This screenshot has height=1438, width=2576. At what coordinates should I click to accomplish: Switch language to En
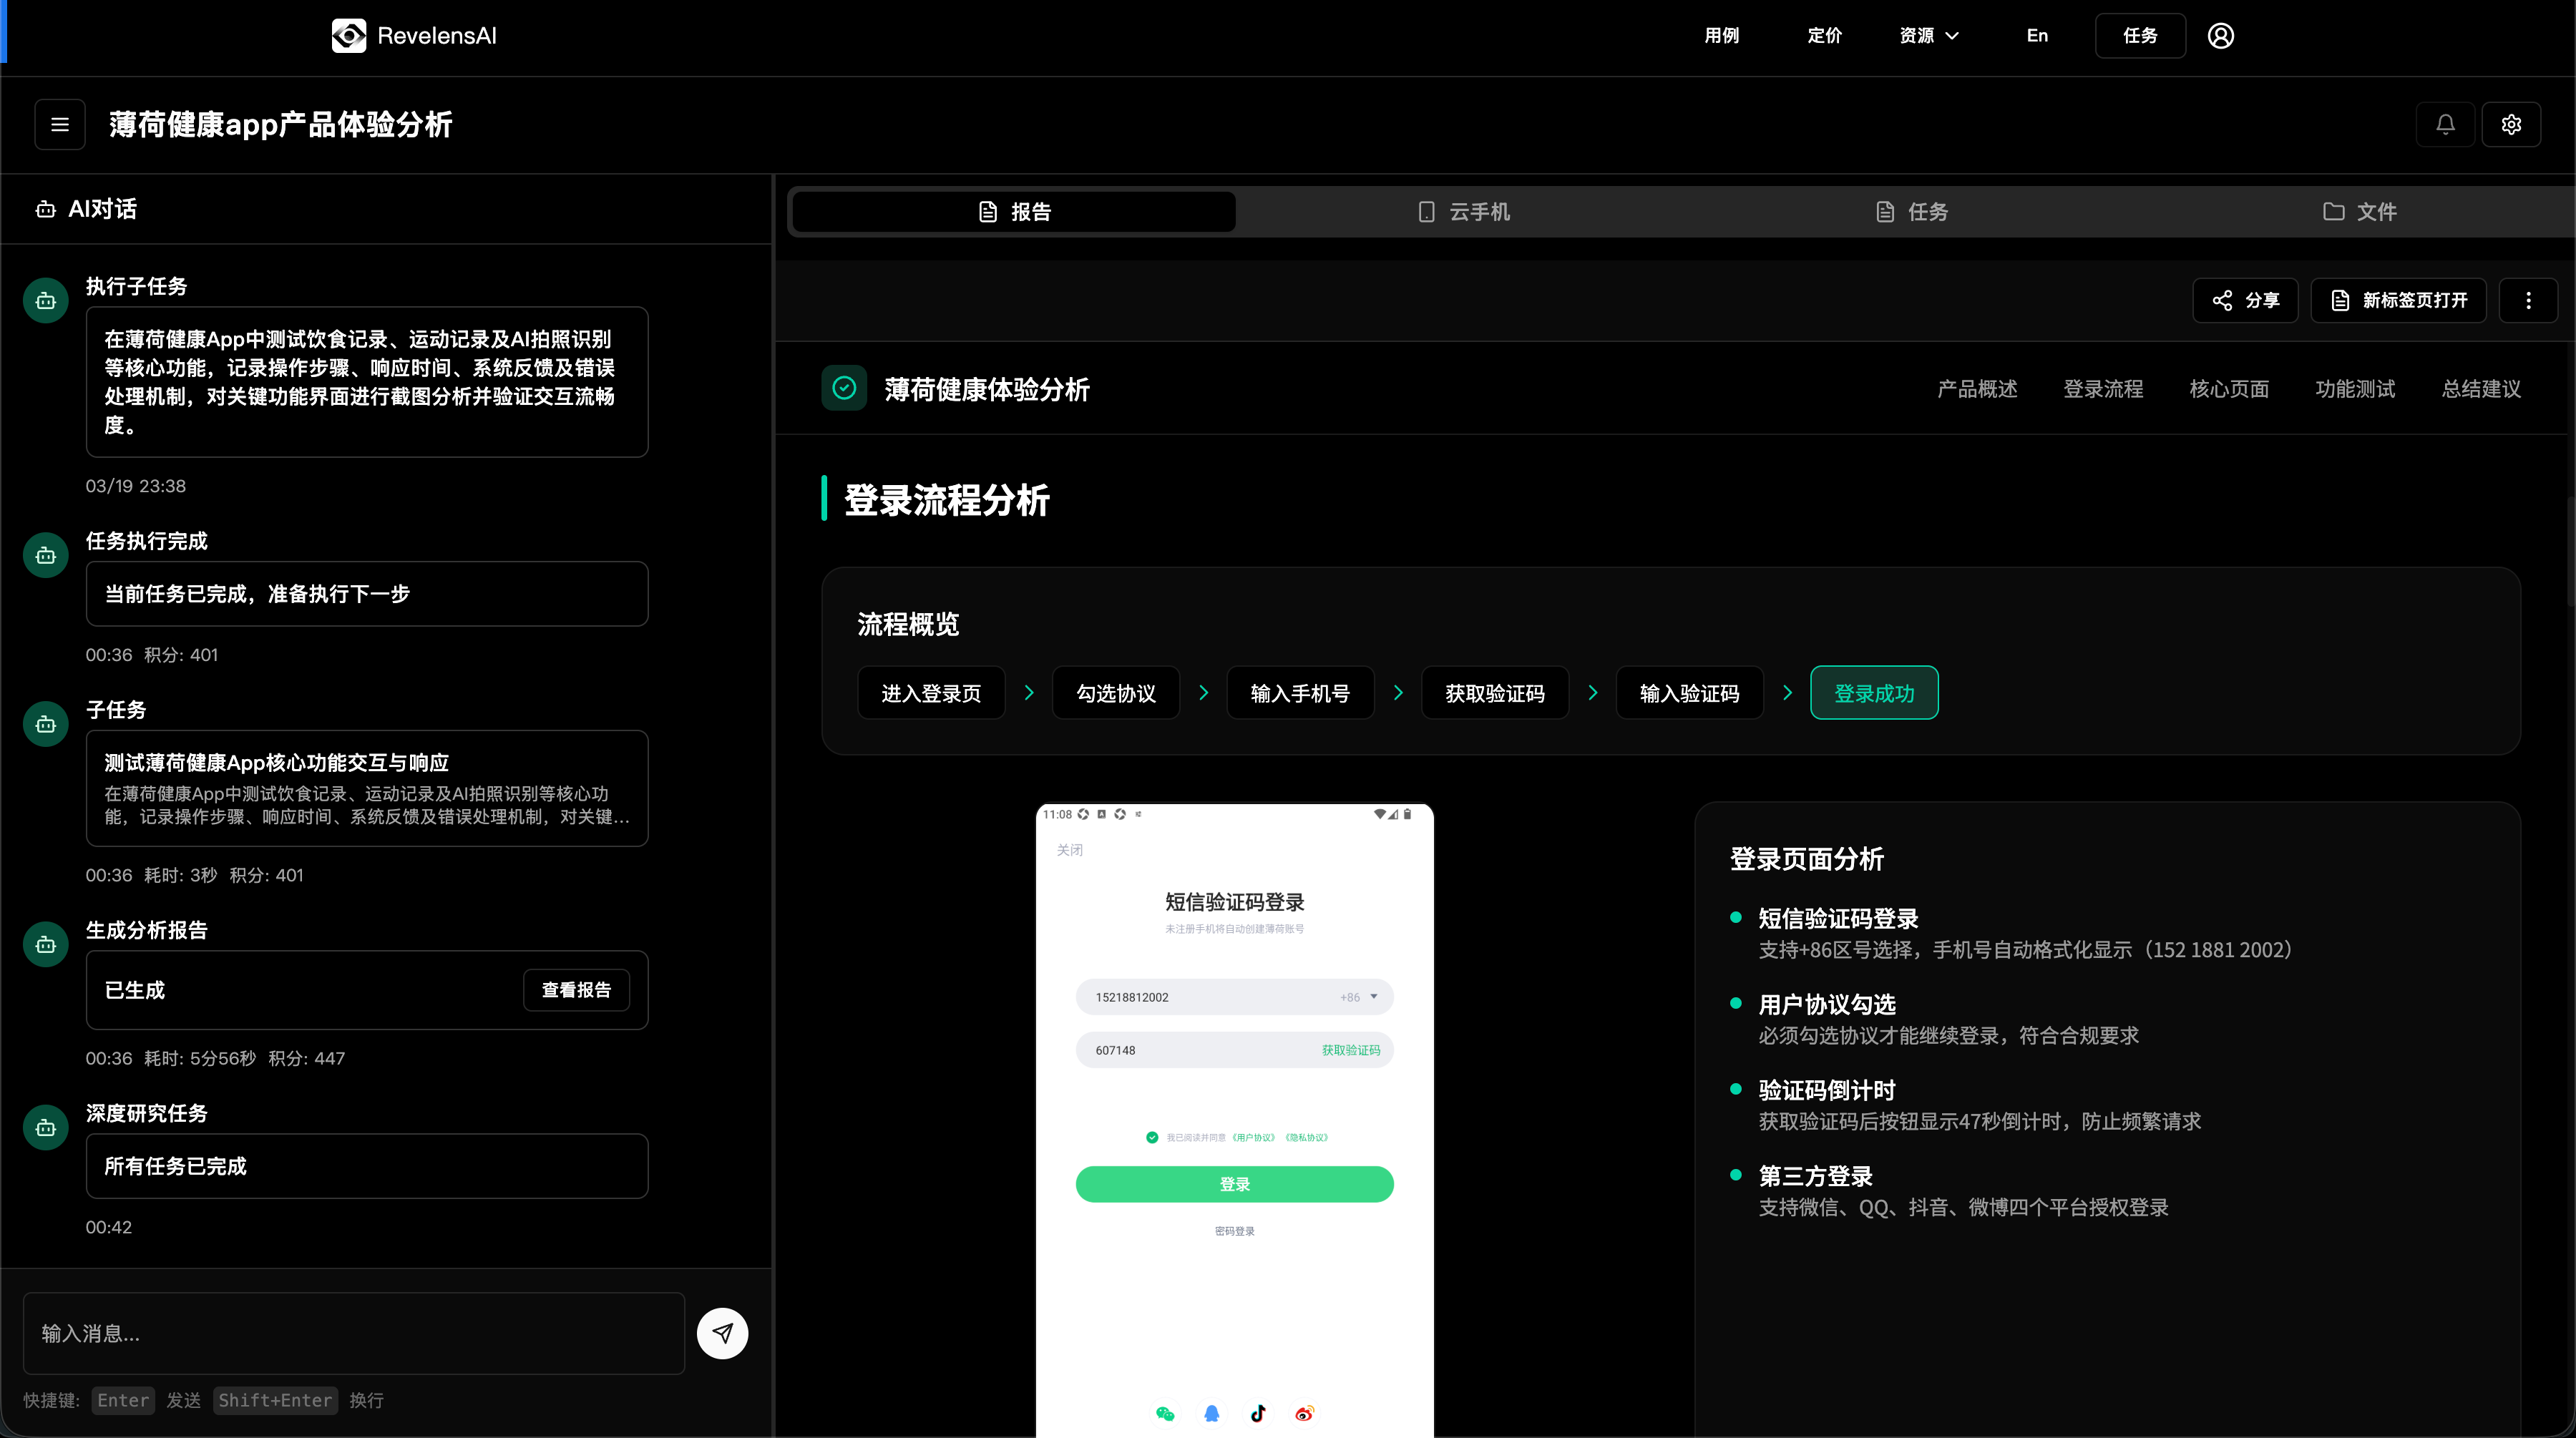[x=2037, y=36]
